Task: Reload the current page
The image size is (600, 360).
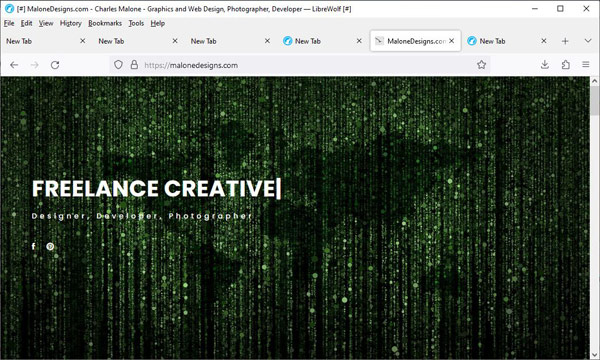Action: [55, 65]
